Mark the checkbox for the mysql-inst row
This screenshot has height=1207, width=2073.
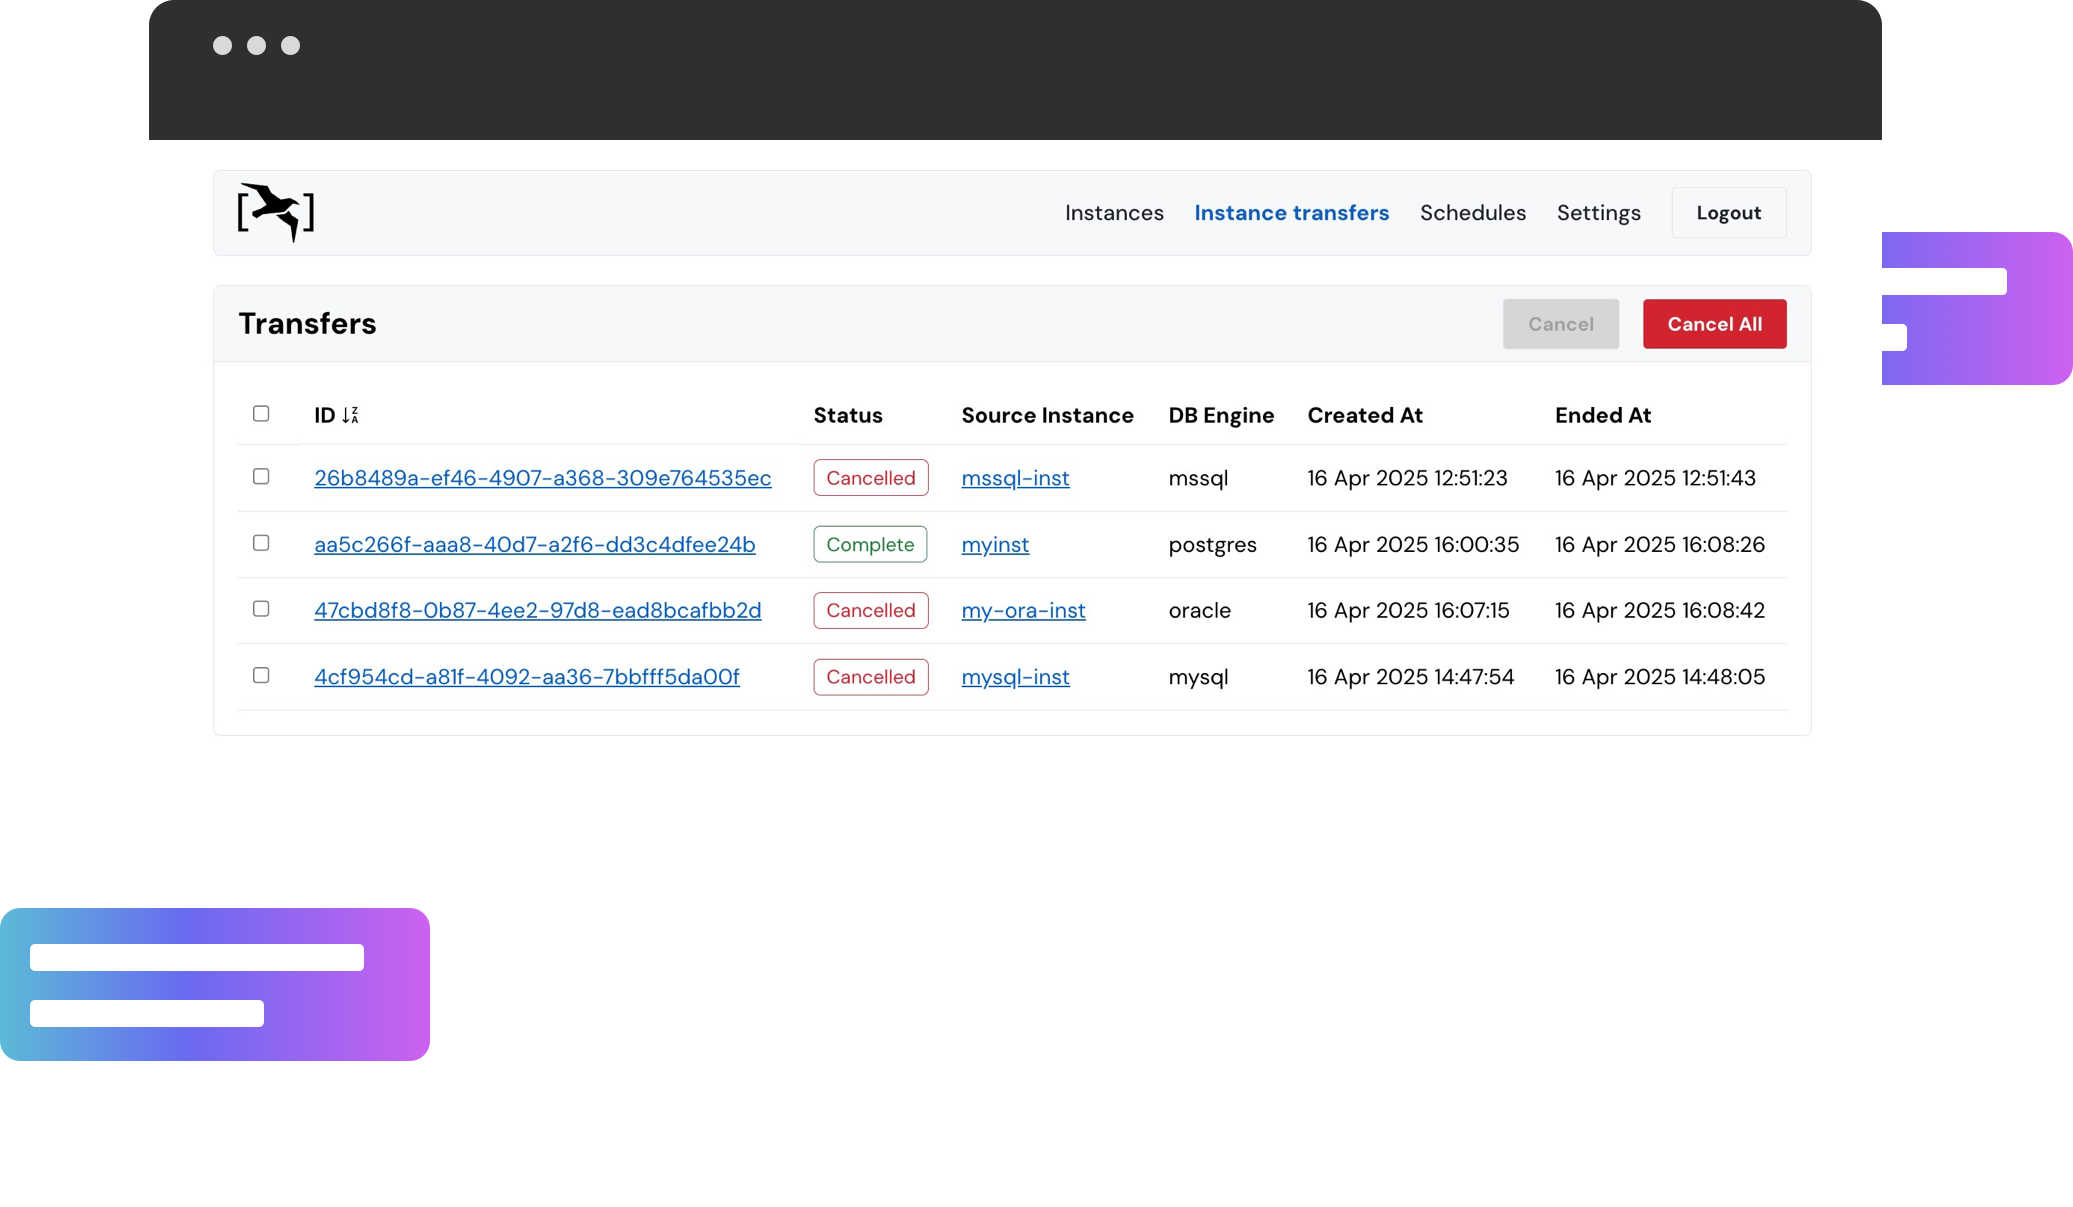point(261,676)
